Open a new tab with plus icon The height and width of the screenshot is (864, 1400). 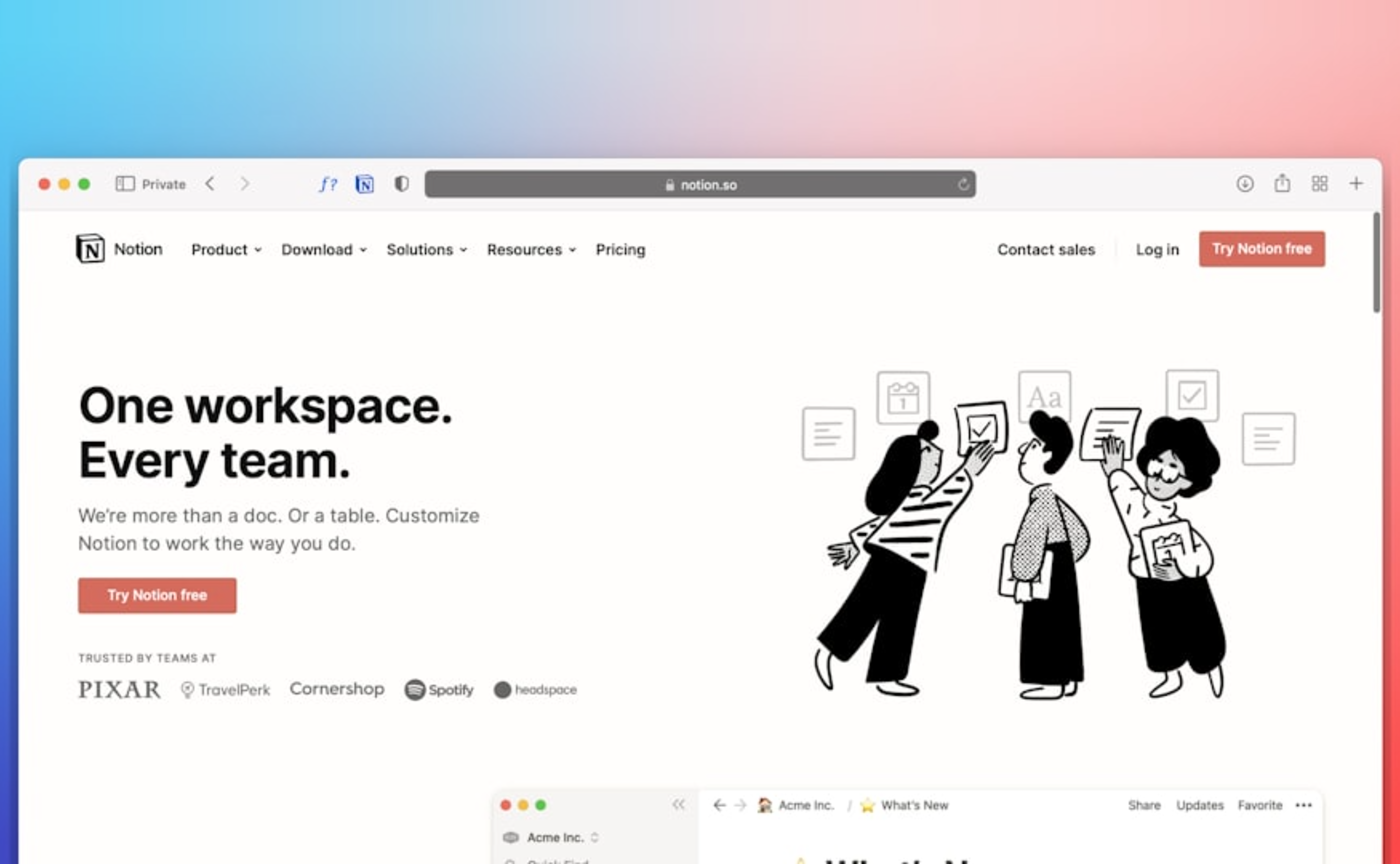coord(1356,184)
